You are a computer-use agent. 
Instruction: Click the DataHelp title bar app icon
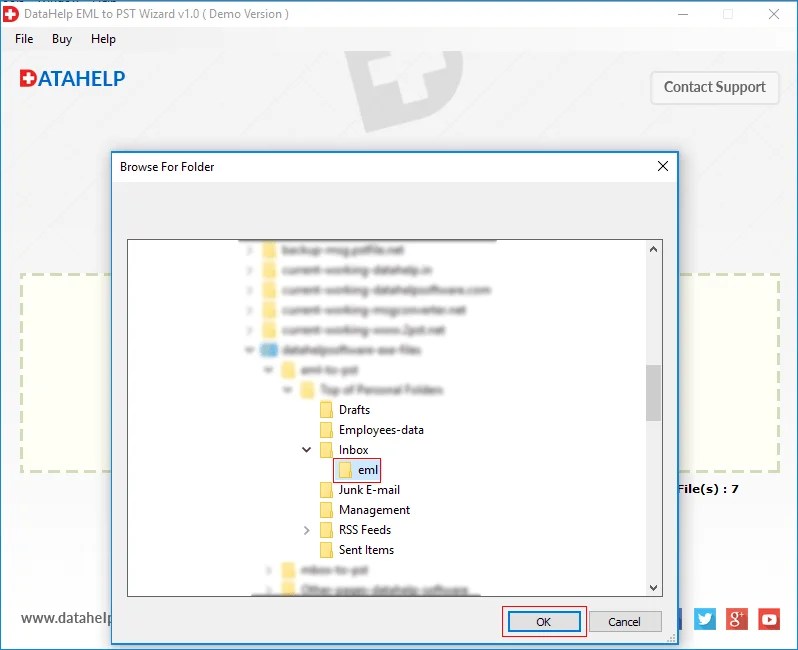click(x=11, y=14)
